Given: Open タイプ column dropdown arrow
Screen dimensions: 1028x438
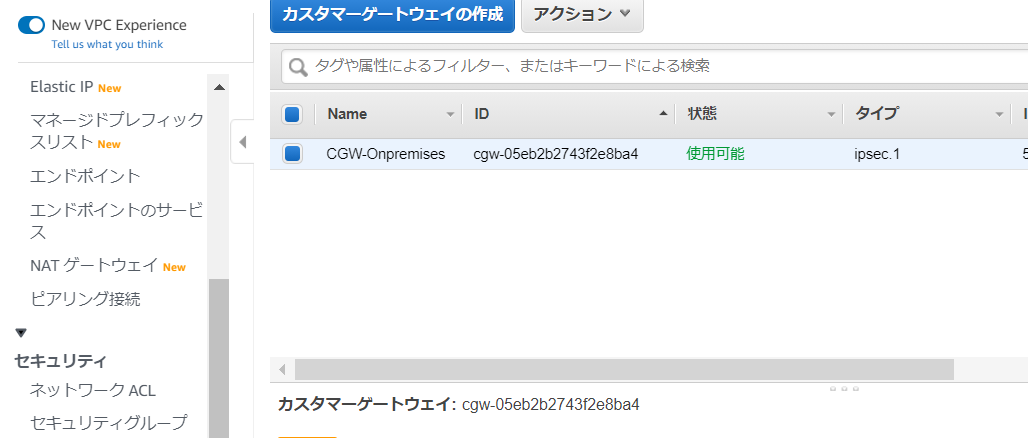Looking at the screenshot, I should pyautogui.click(x=999, y=115).
